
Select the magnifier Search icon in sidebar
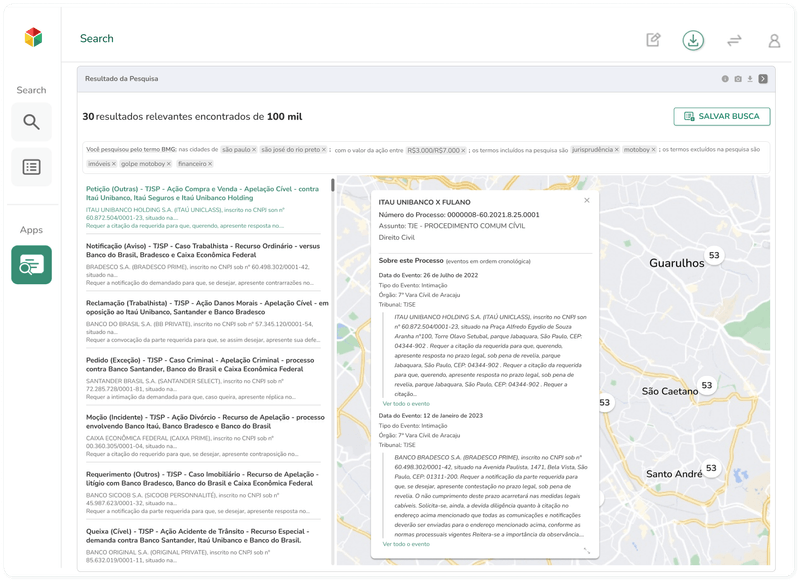click(x=32, y=122)
